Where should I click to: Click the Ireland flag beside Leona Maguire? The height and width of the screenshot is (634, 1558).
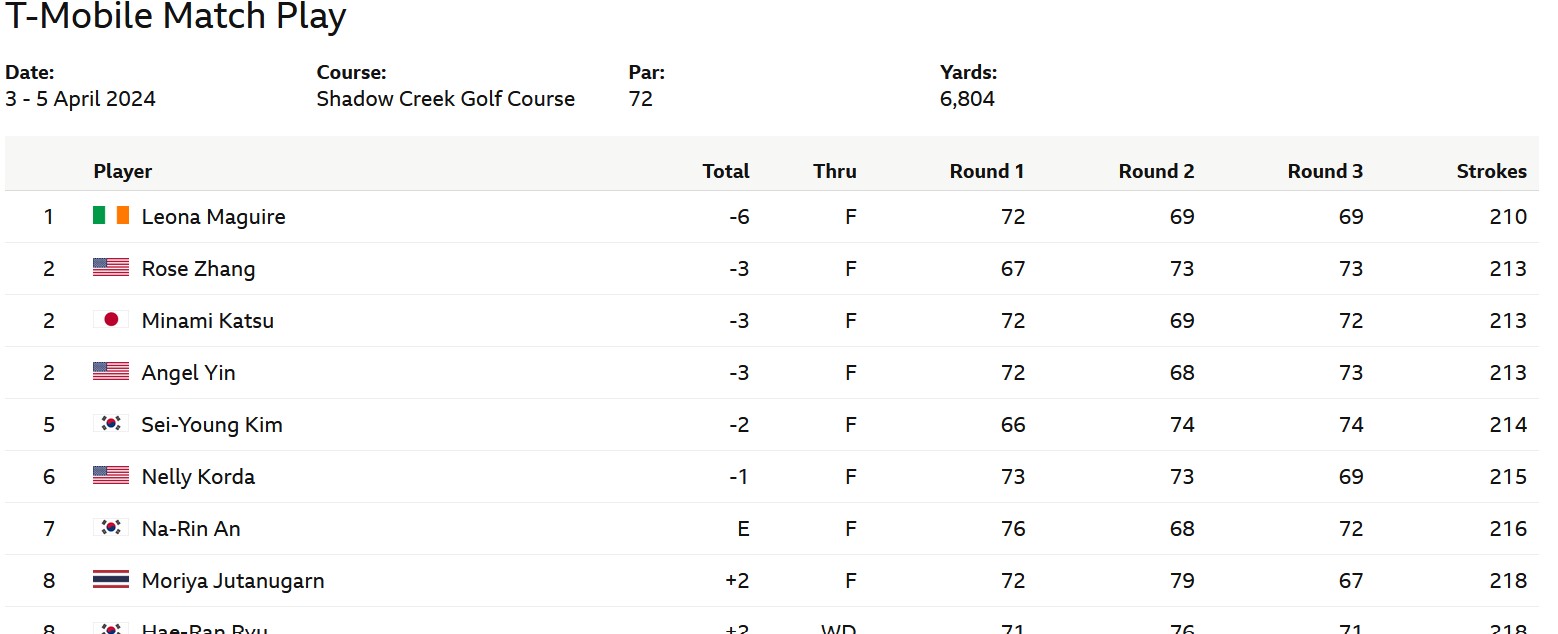111,216
